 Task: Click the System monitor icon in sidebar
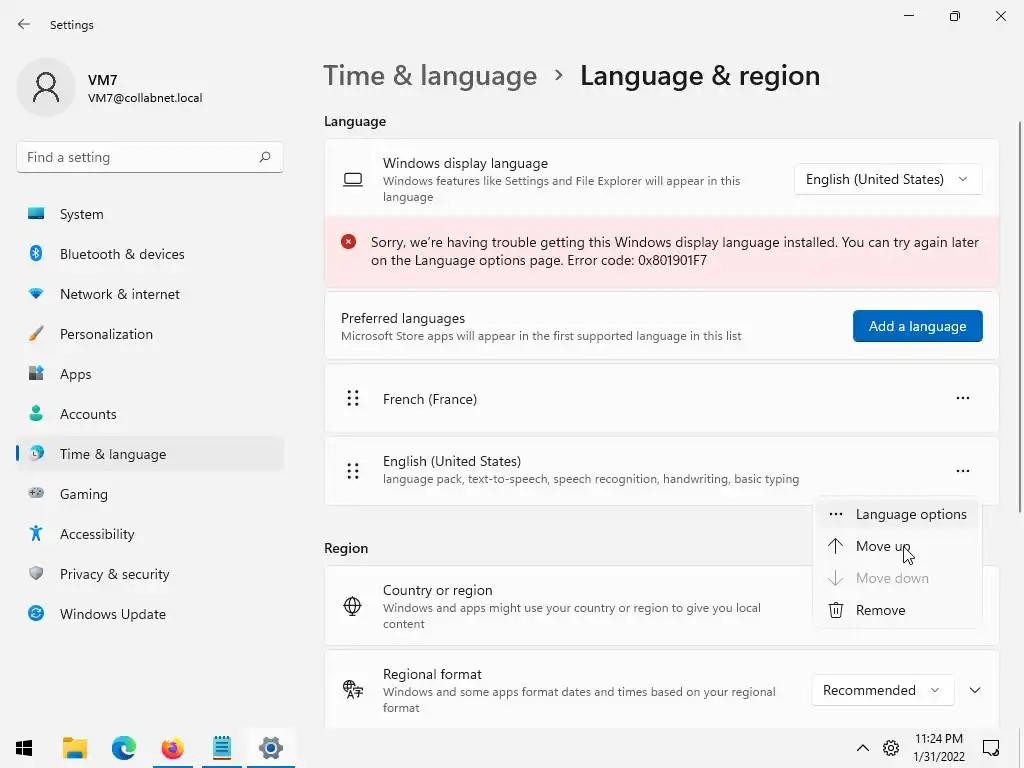pyautogui.click(x=36, y=214)
